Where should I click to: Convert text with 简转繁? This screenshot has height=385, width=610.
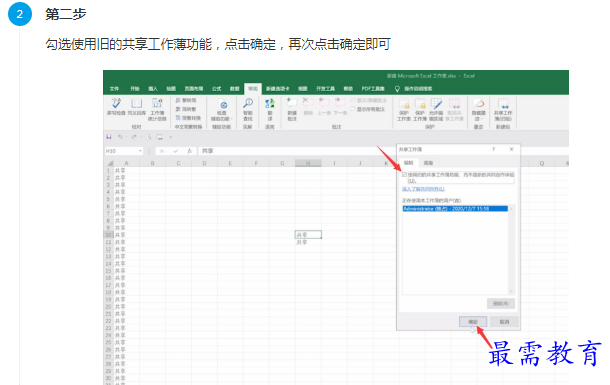186,109
